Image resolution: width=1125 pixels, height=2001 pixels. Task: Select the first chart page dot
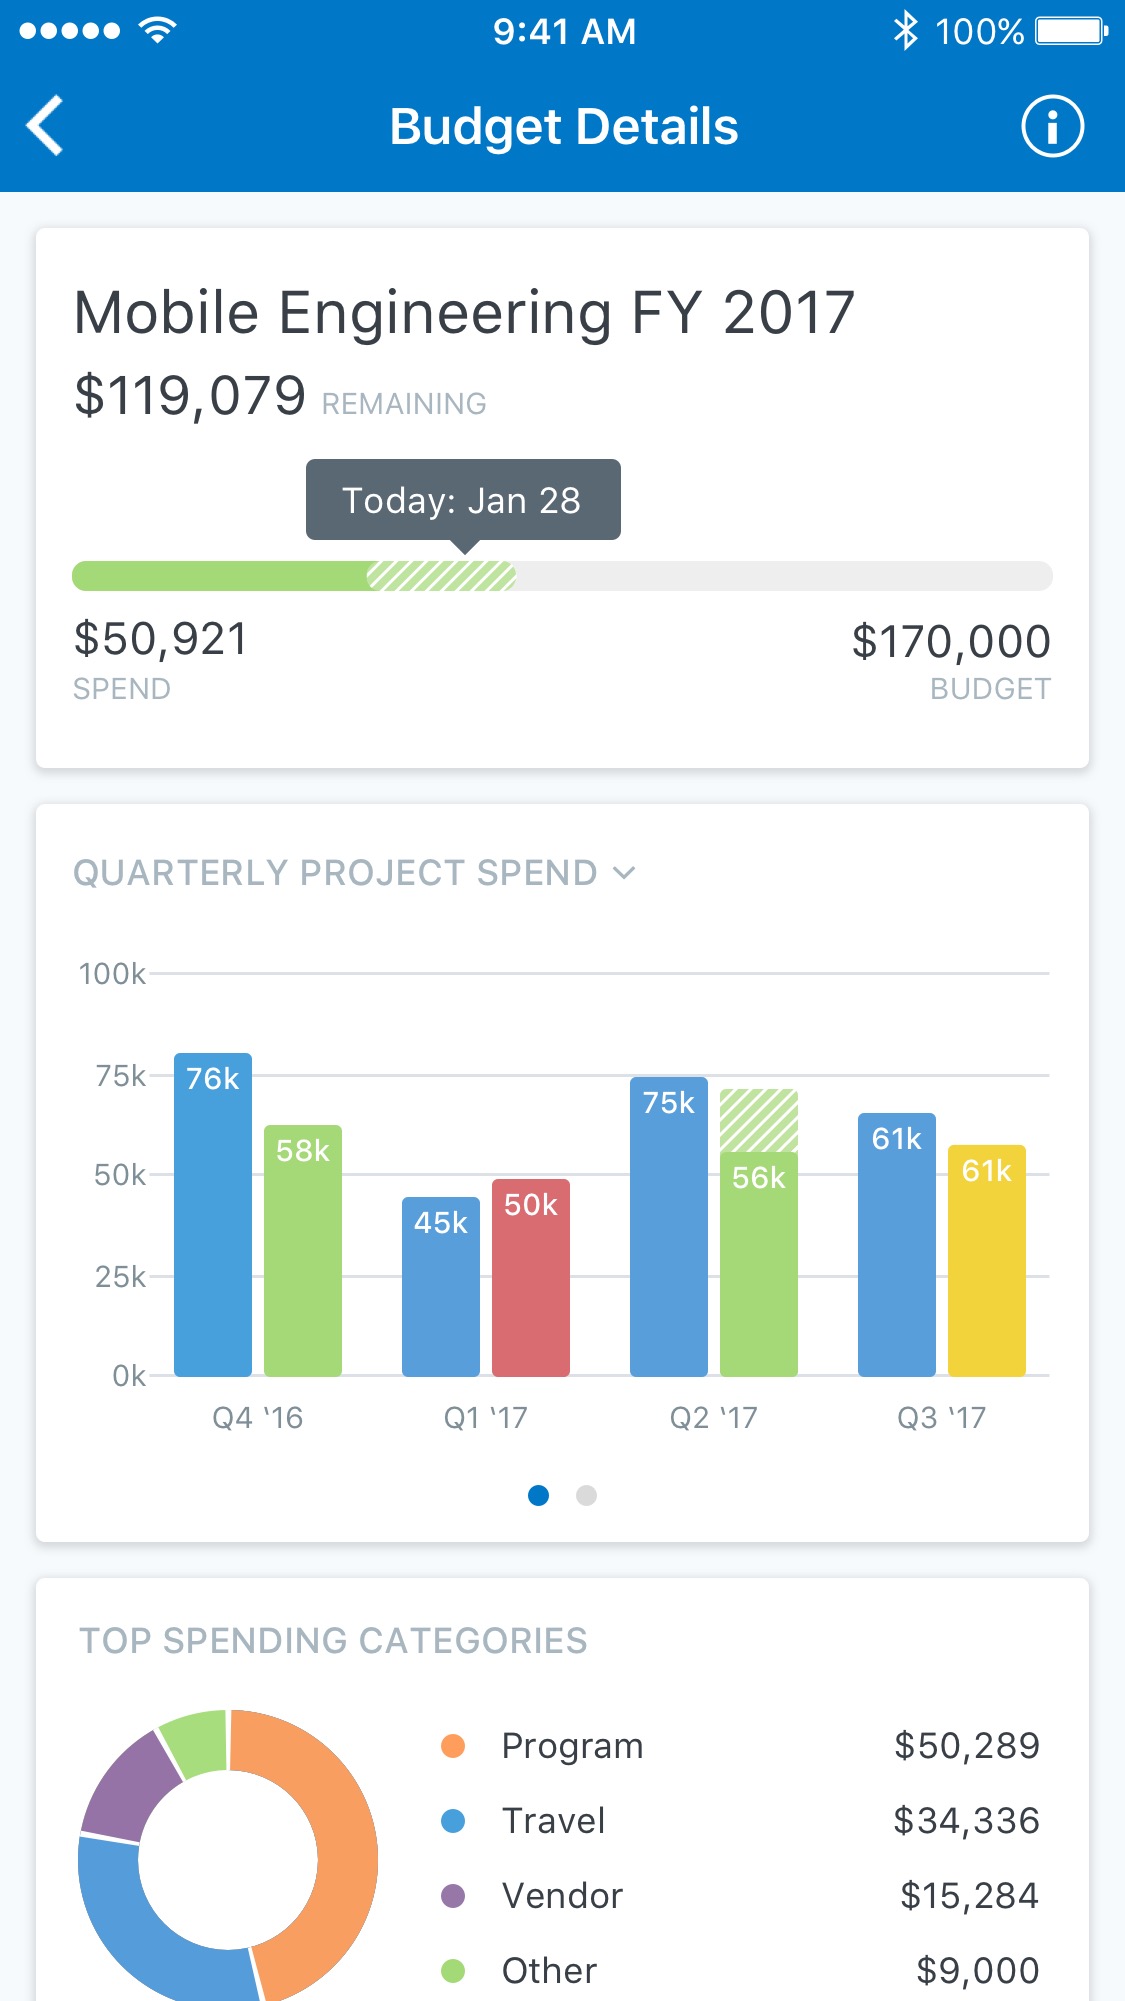538,1495
